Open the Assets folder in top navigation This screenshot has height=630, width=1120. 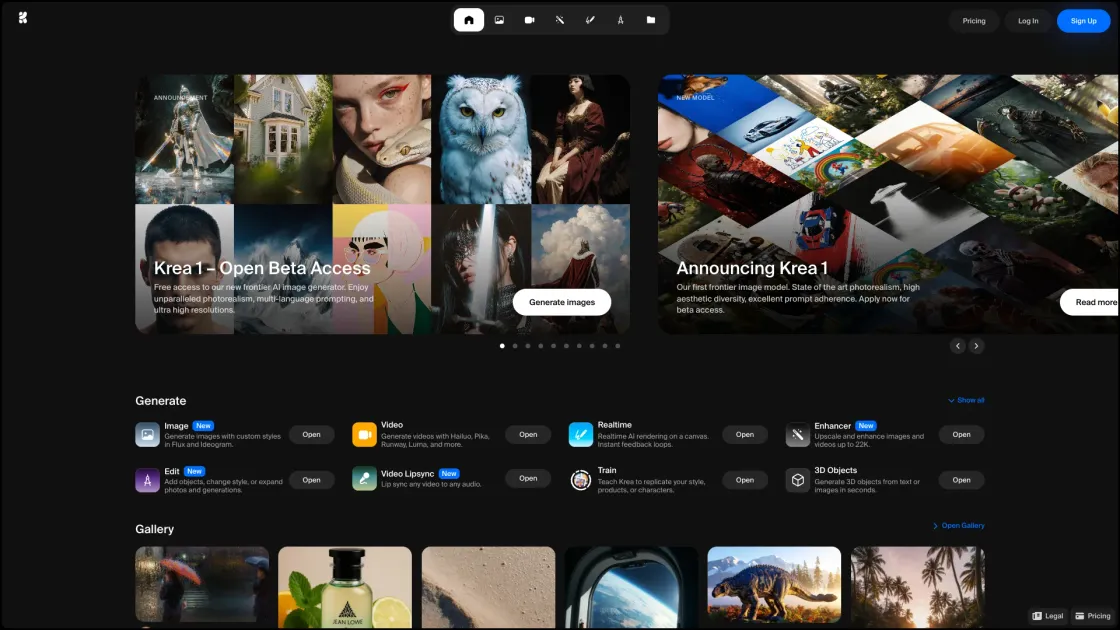coord(651,20)
